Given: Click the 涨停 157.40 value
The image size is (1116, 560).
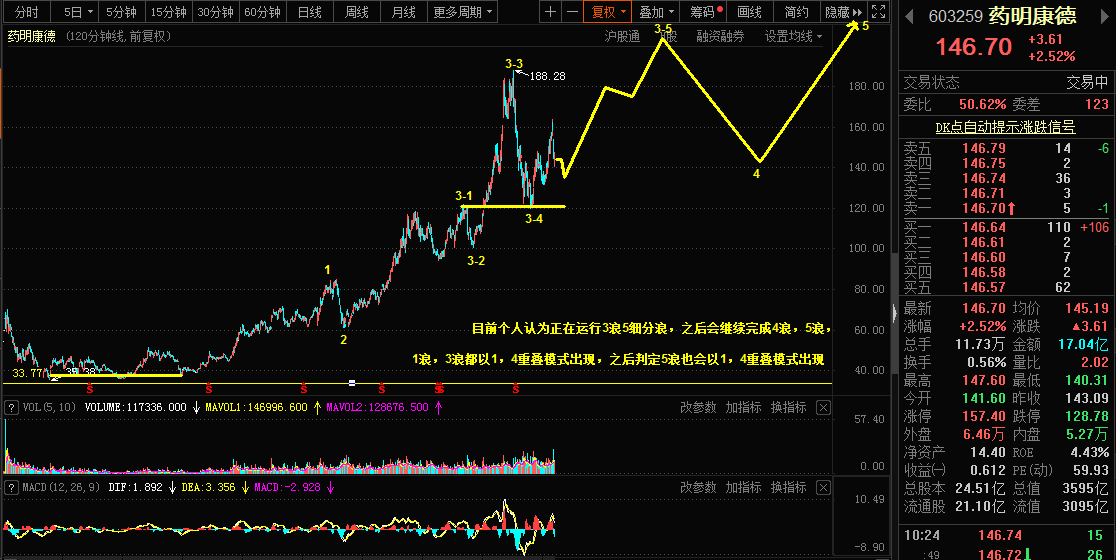Looking at the screenshot, I should 984,416.
